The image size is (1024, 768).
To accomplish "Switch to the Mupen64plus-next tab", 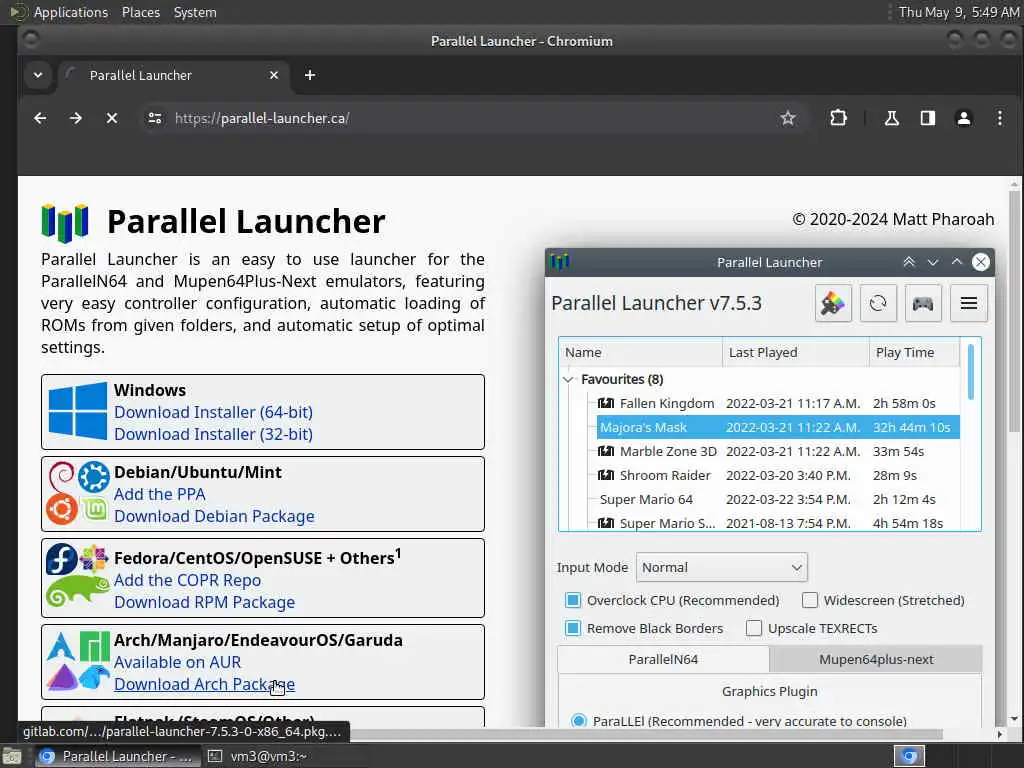I will 876,660.
